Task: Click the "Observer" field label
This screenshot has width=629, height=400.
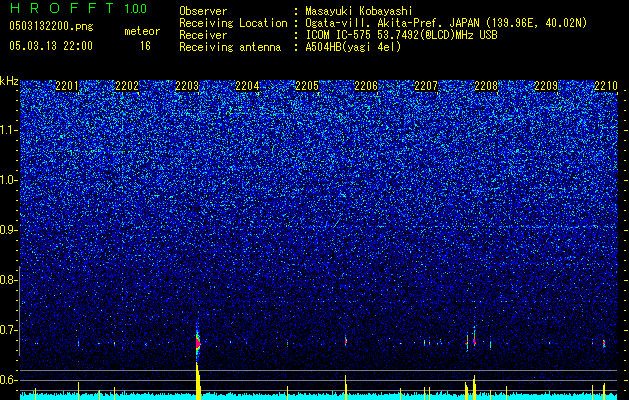Action: click(203, 11)
